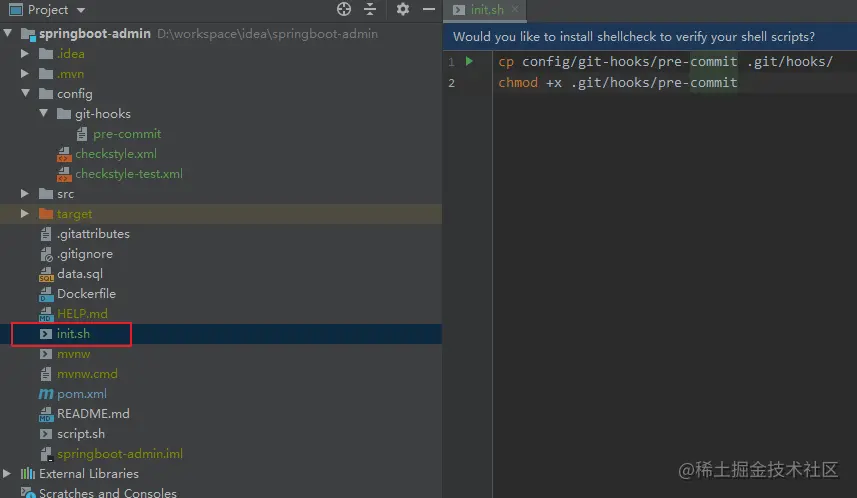Collapse the config folder
Viewport: 857px width, 498px height.
pos(25,93)
